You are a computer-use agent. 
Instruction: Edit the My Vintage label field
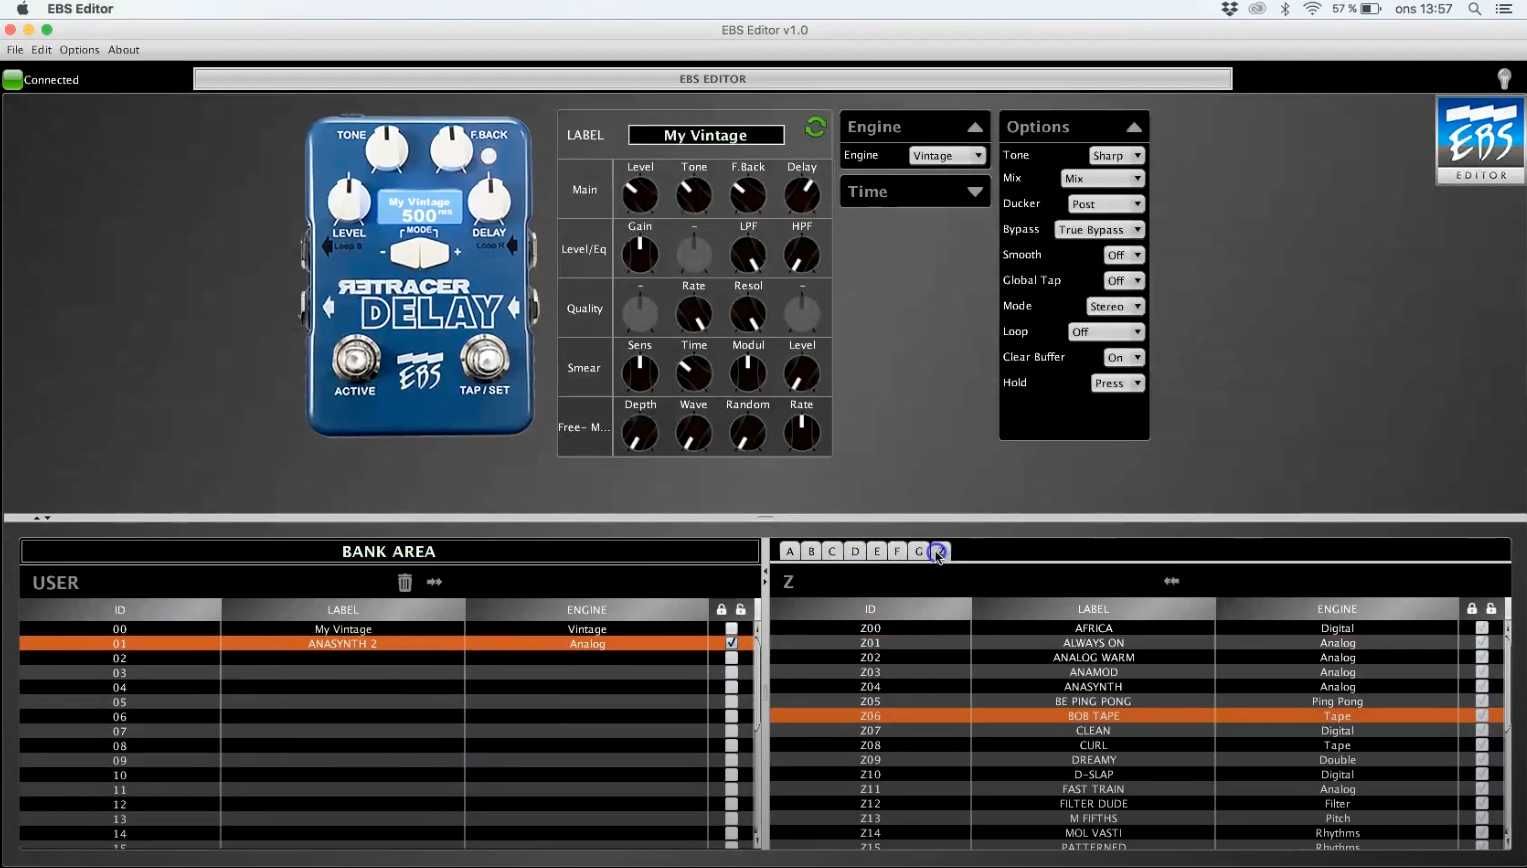coord(706,135)
